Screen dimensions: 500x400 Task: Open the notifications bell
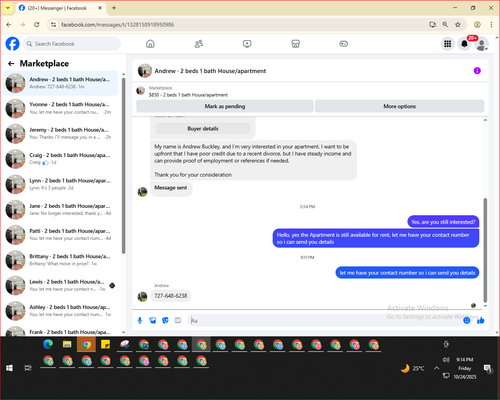[x=464, y=44]
